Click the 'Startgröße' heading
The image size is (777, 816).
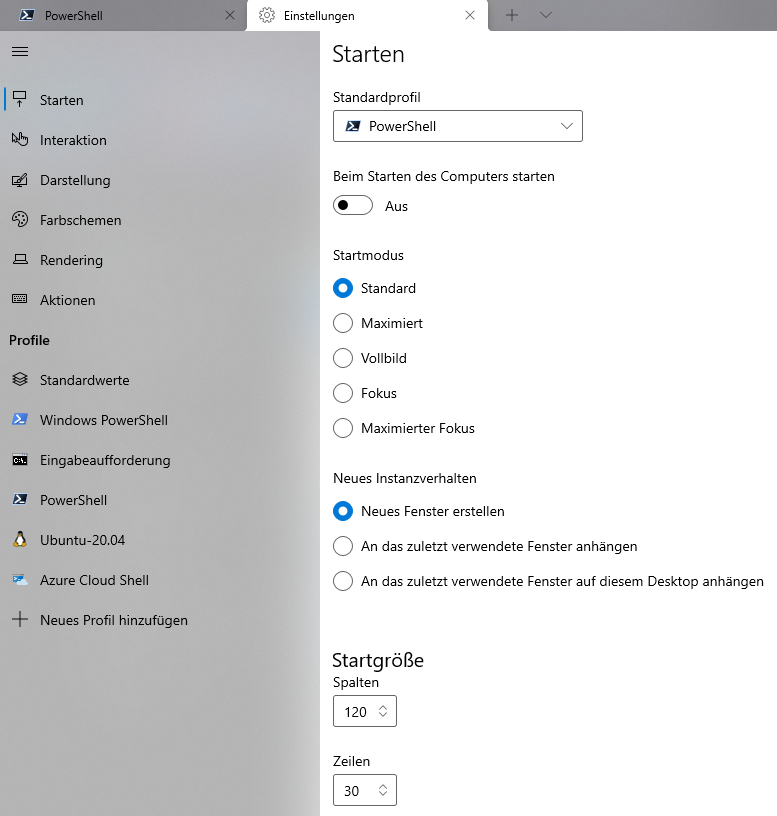[x=378, y=660]
